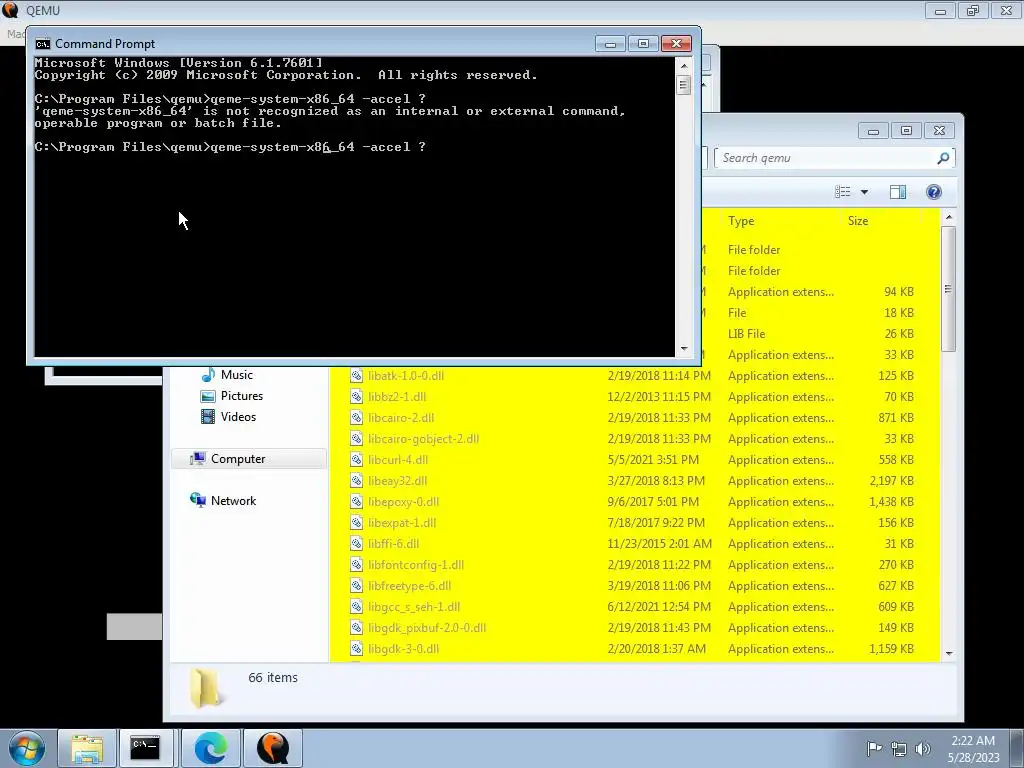Select file libgdk-3-0.dll
Image resolution: width=1024 pixels, height=768 pixels.
point(403,648)
